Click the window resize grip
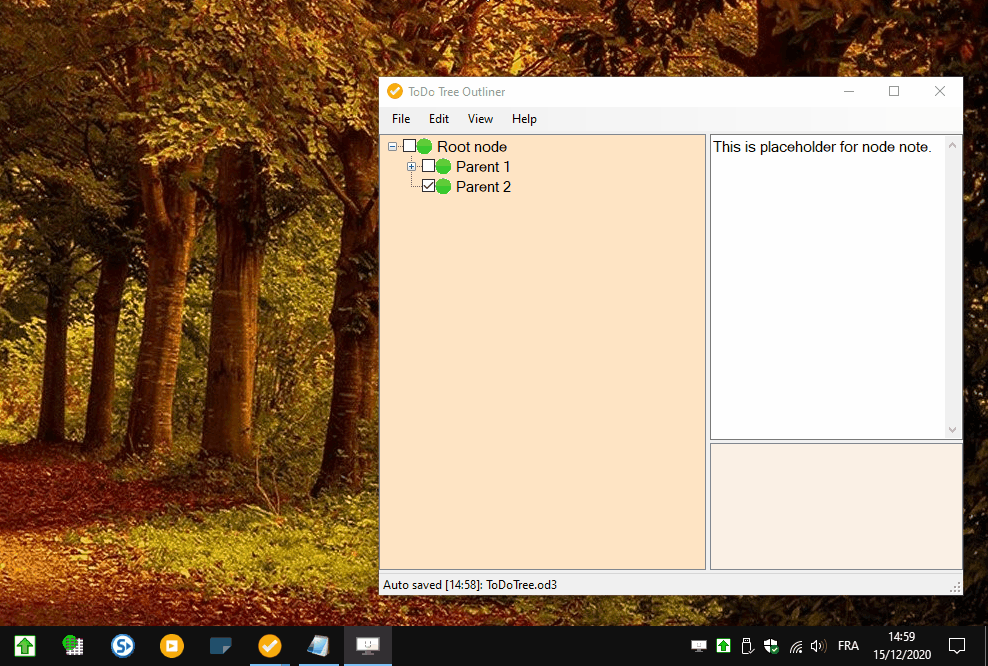 pos(955,587)
